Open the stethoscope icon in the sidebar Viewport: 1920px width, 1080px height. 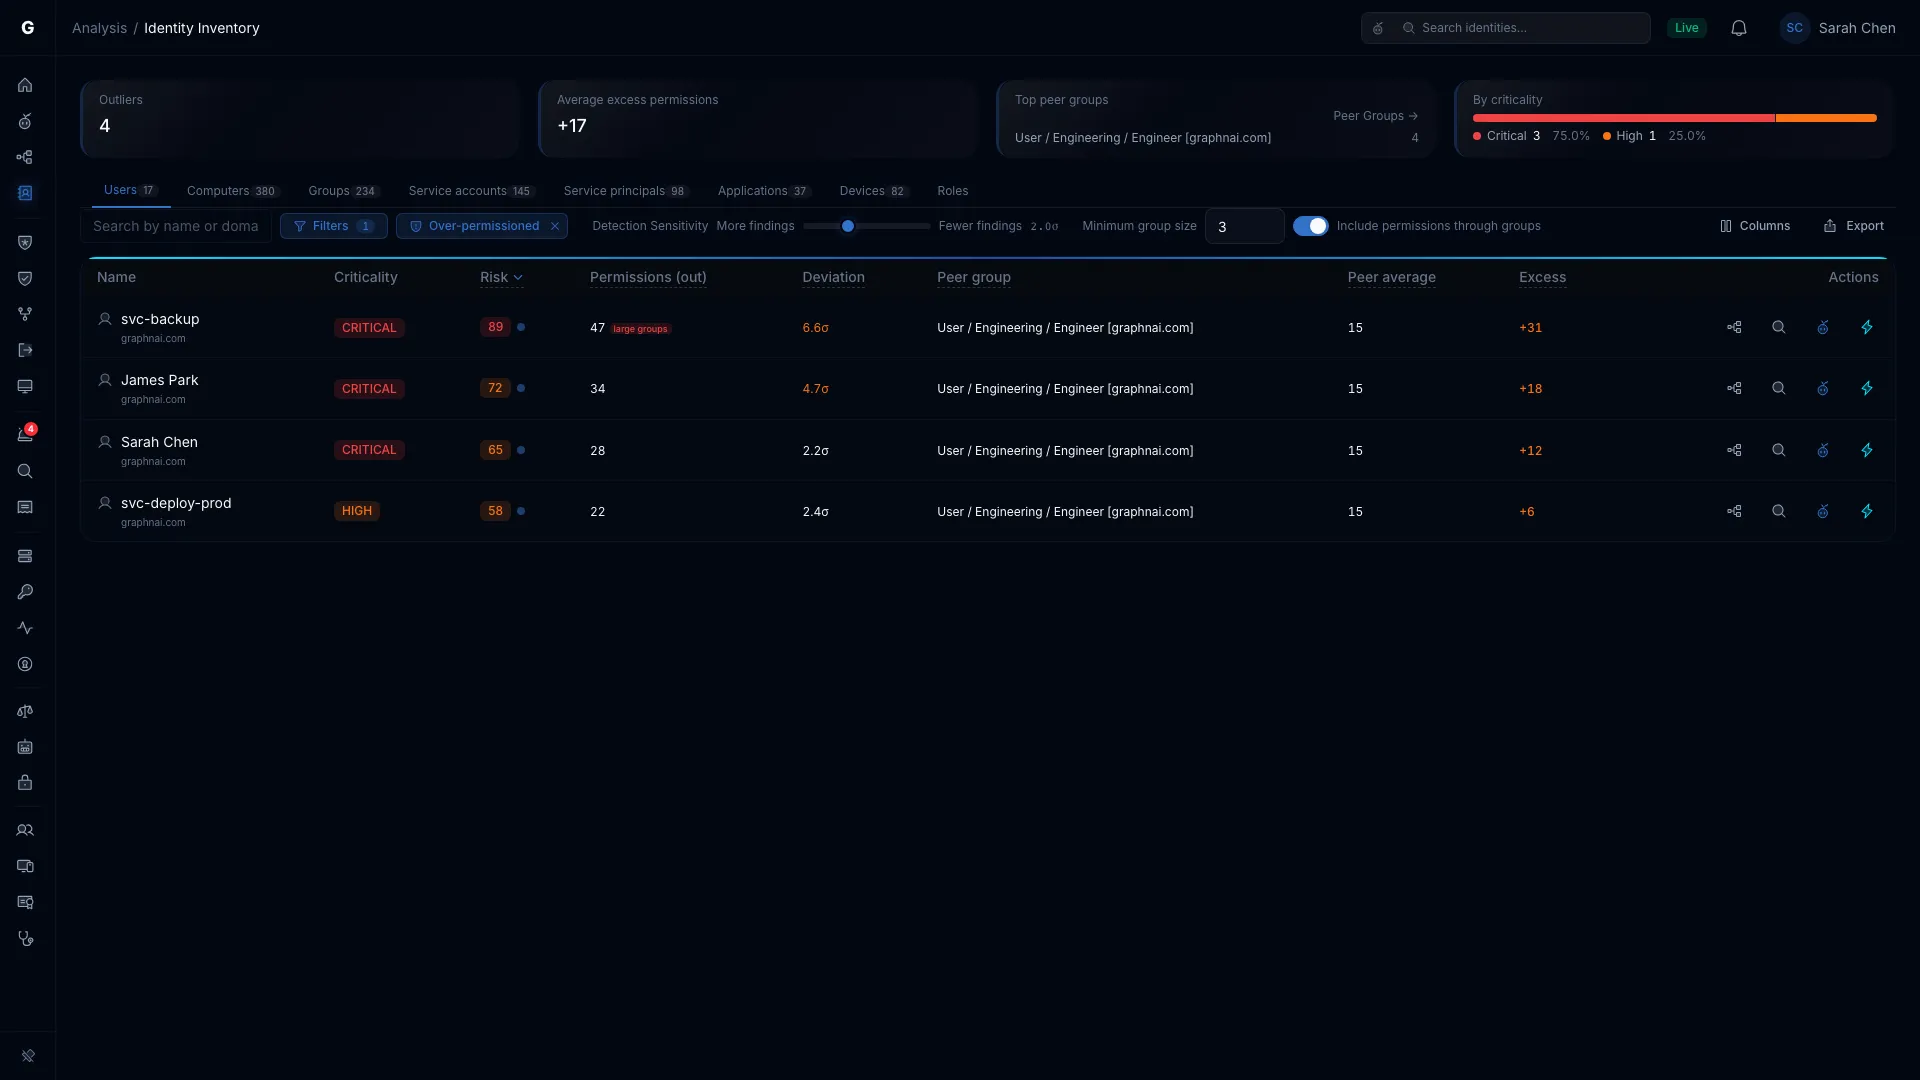tap(25, 939)
